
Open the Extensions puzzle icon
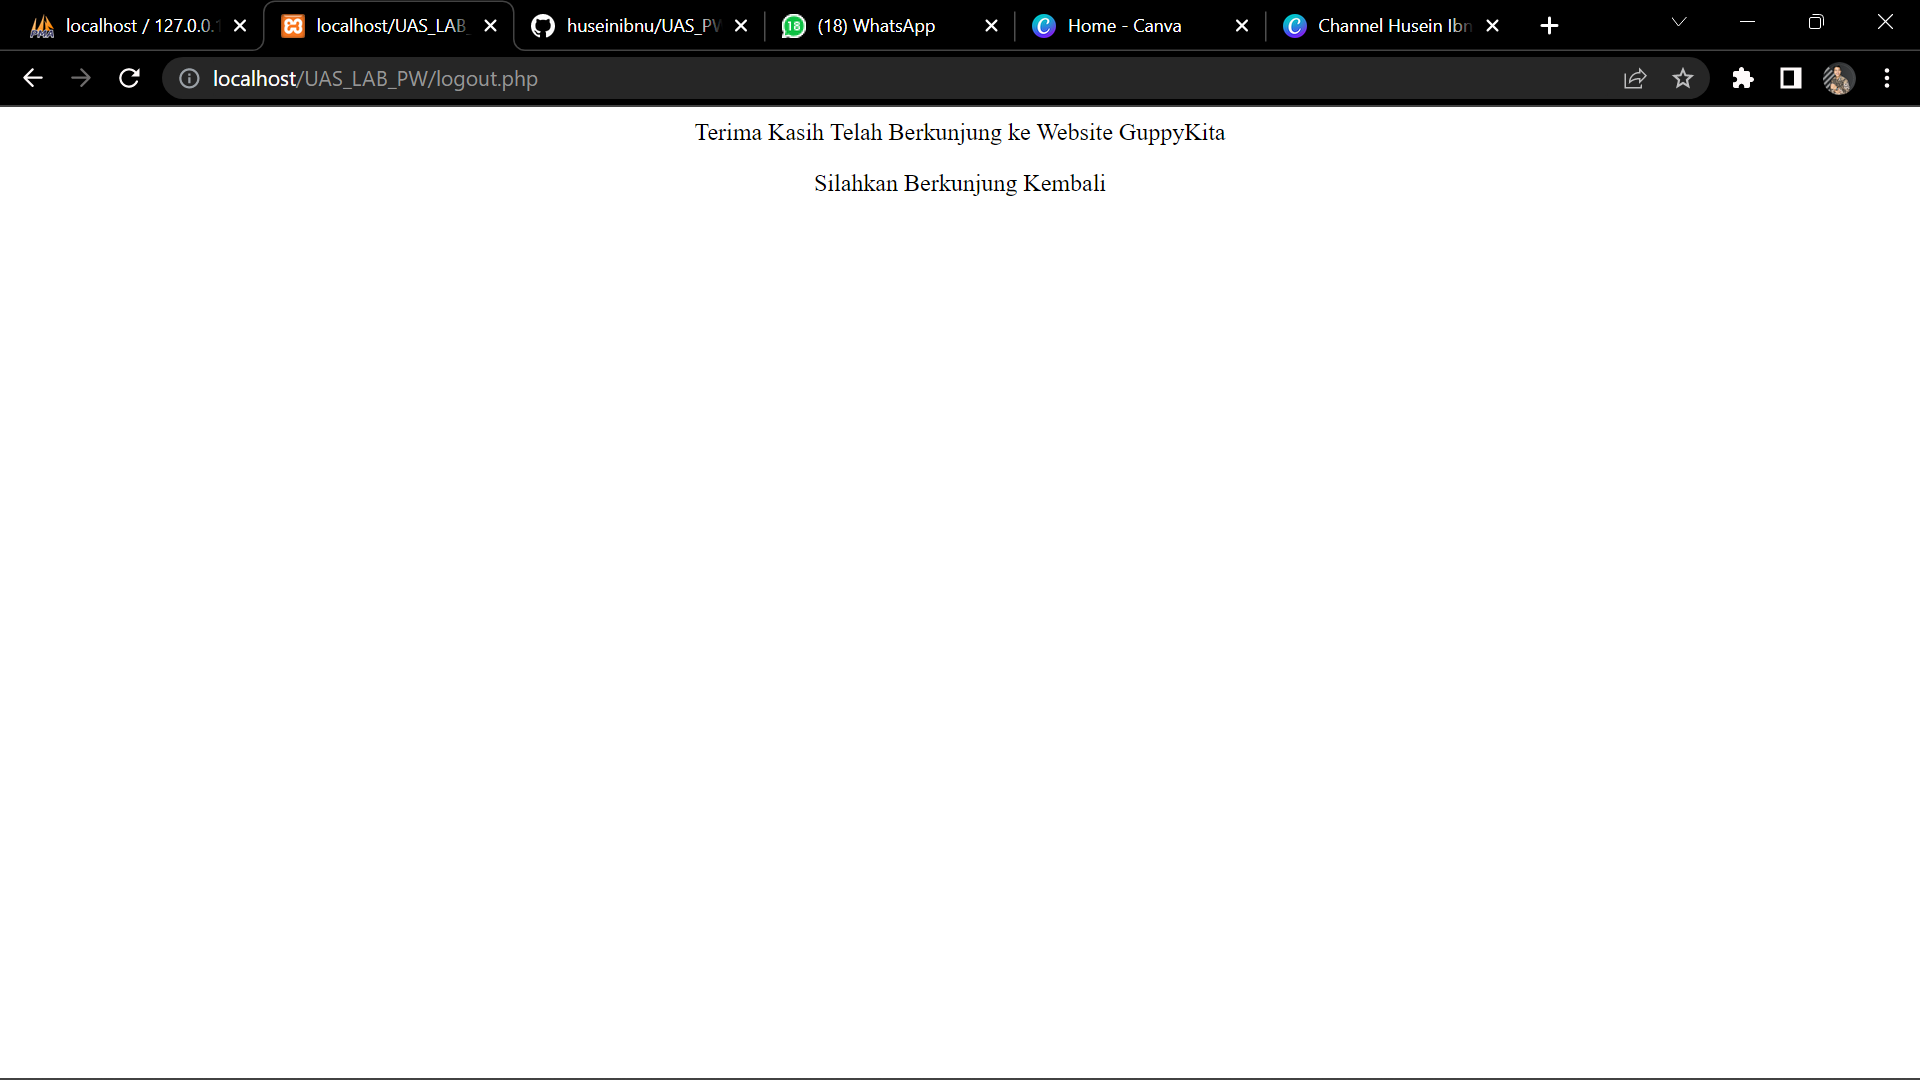point(1743,78)
